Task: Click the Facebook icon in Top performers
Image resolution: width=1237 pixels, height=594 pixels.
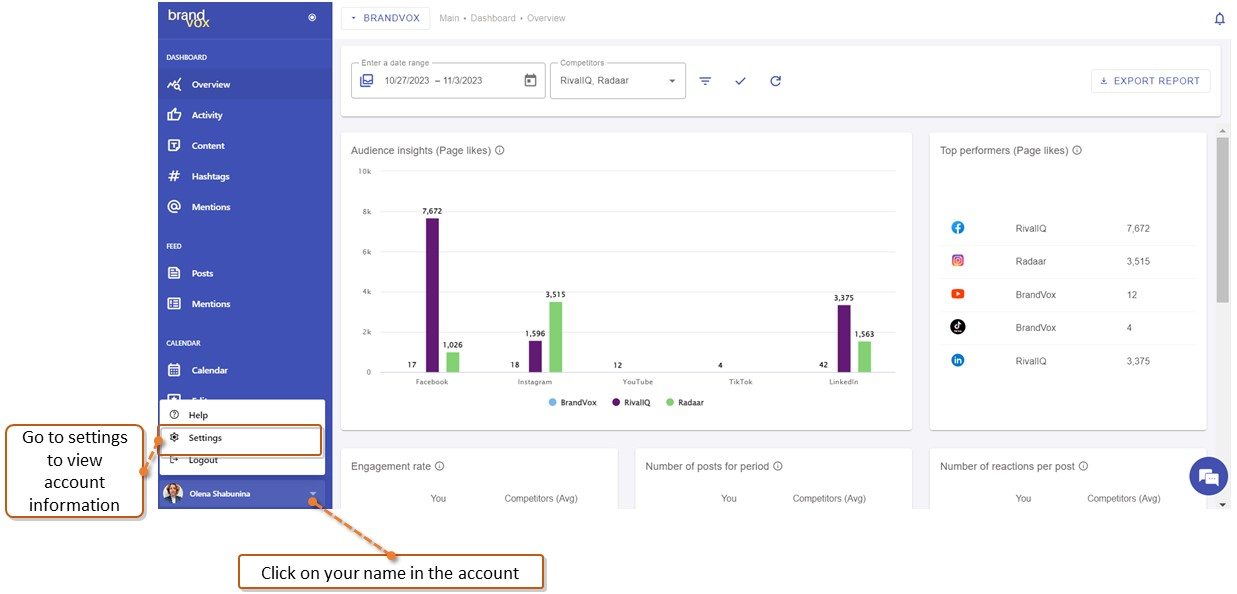Action: (x=957, y=228)
